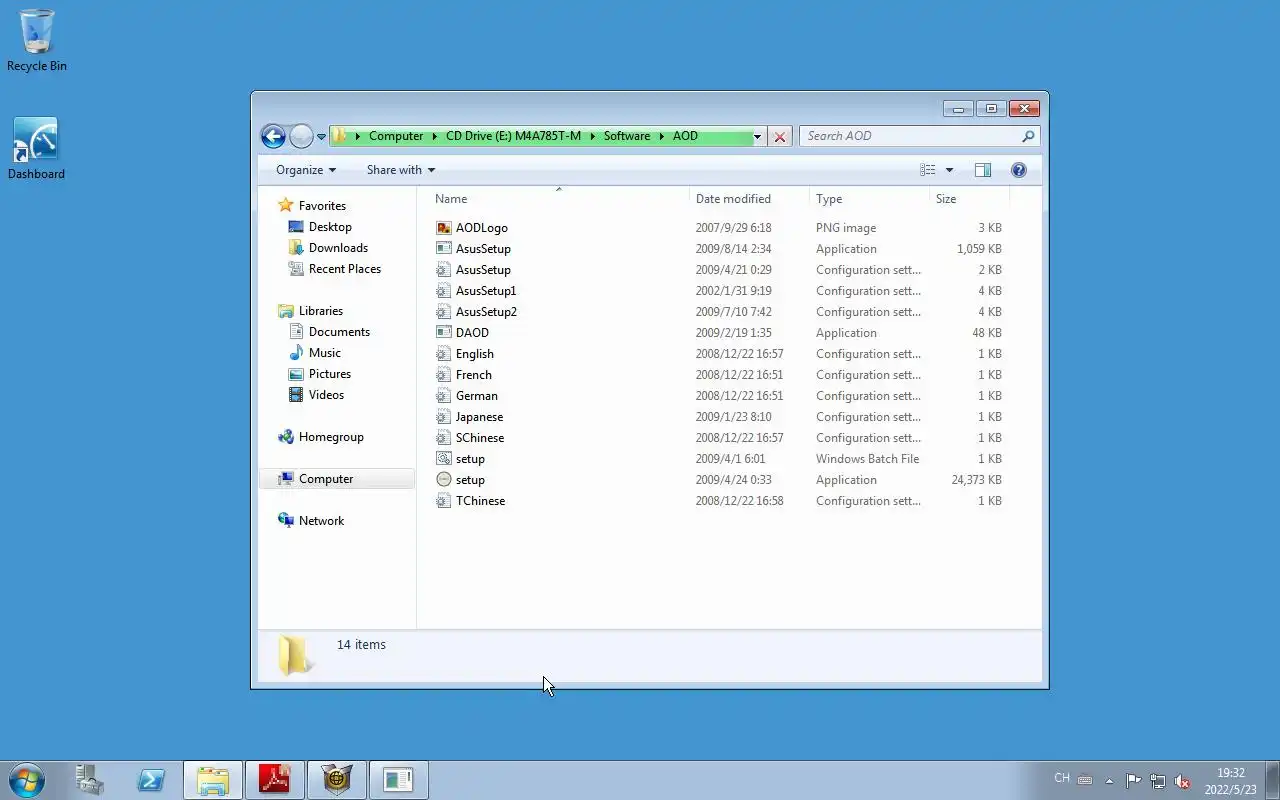The width and height of the screenshot is (1280, 800).
Task: Expand breadcrumb arrow after Software segment
Action: tap(662, 136)
